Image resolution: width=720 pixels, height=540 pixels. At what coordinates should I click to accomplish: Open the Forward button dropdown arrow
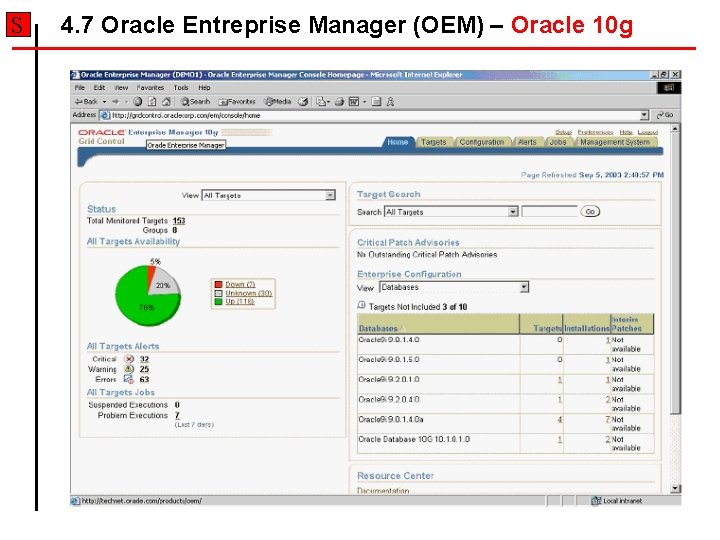pyautogui.click(x=126, y=101)
